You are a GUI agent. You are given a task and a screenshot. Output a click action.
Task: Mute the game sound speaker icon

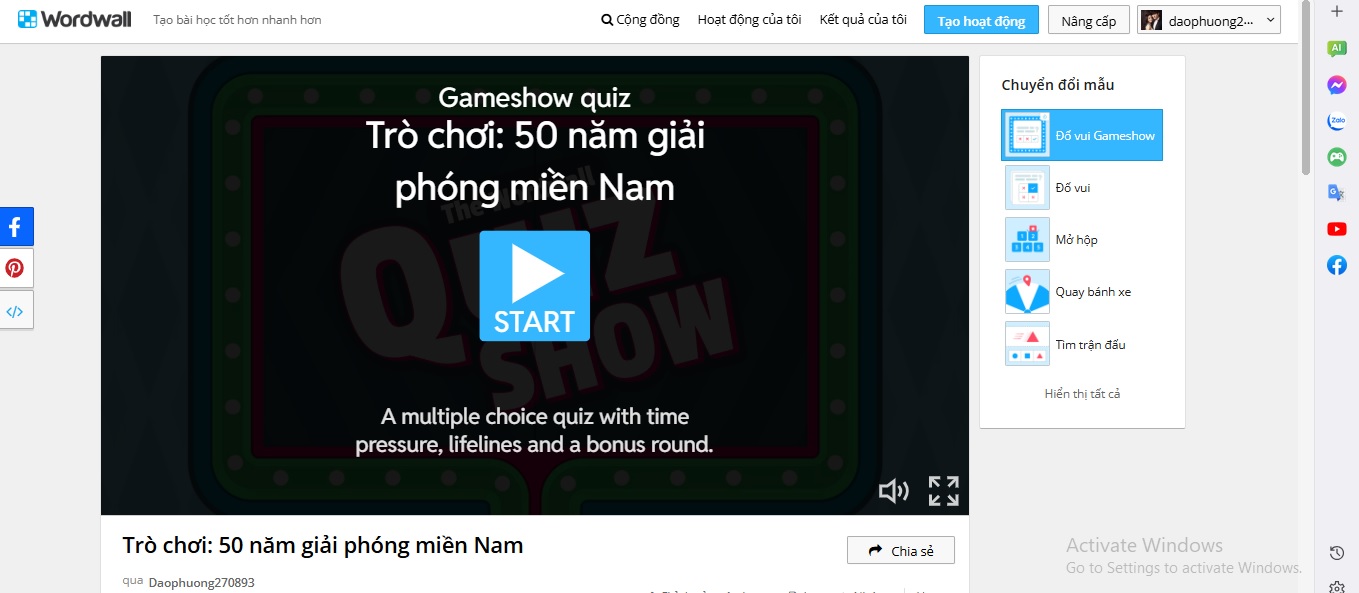(893, 490)
